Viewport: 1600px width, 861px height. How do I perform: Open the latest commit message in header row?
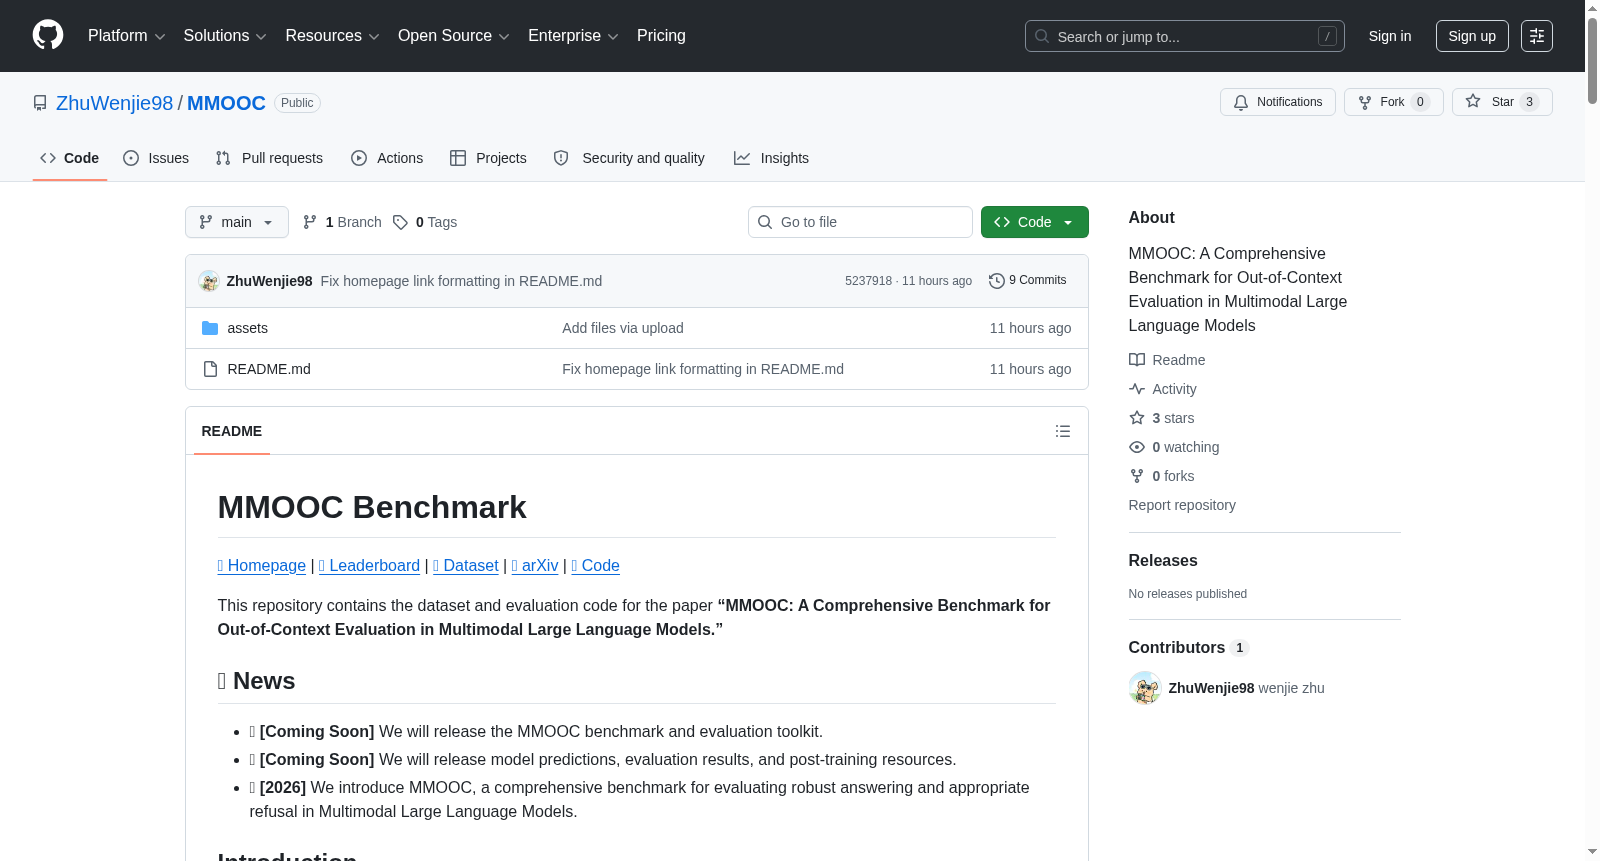pyautogui.click(x=461, y=281)
